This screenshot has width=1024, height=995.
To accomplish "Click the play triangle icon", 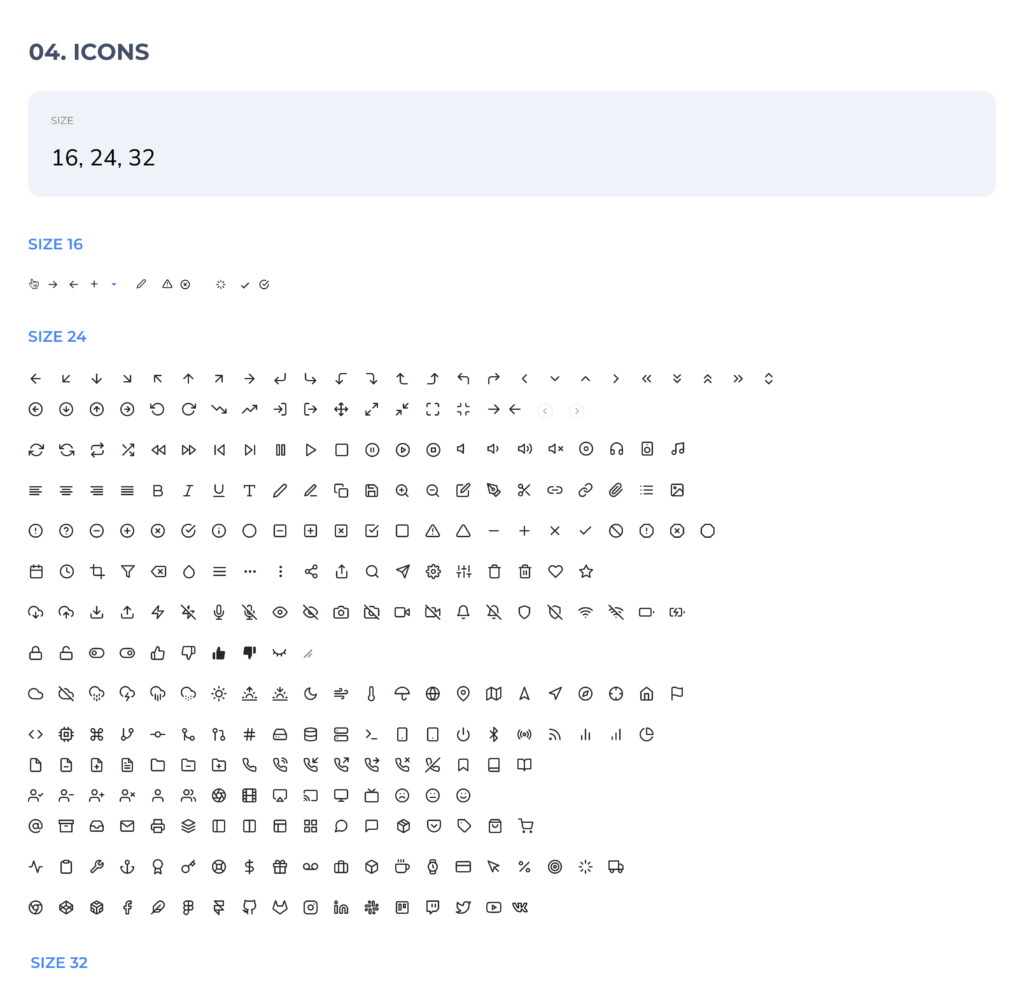I will click(311, 450).
